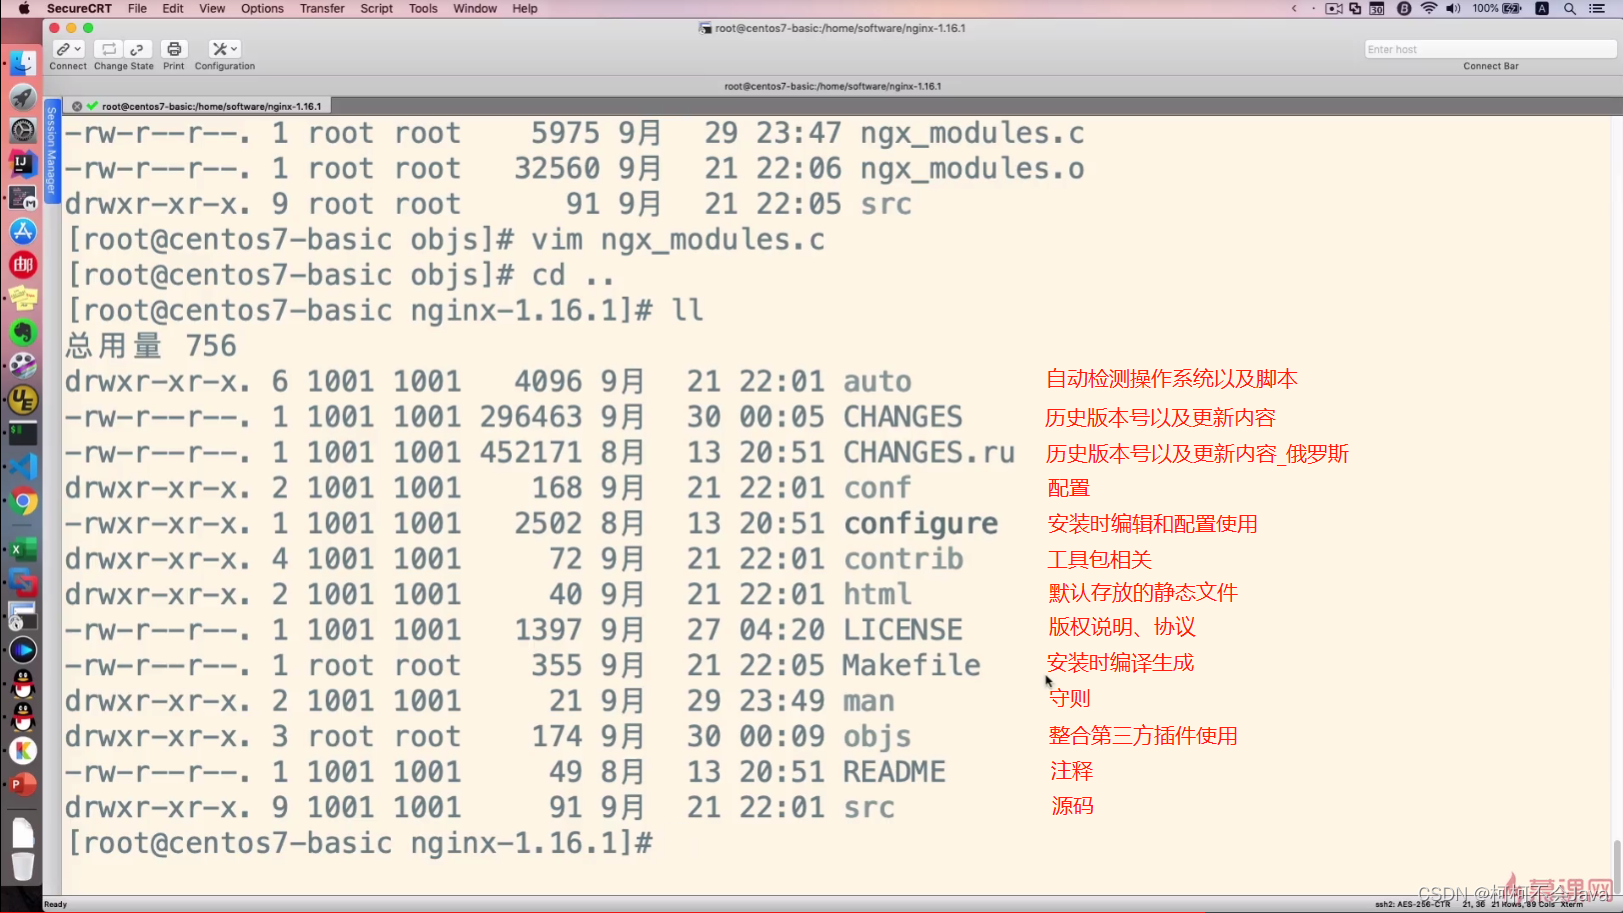Expand the Session Manager side panel
The height and width of the screenshot is (913, 1623).
[x=52, y=150]
